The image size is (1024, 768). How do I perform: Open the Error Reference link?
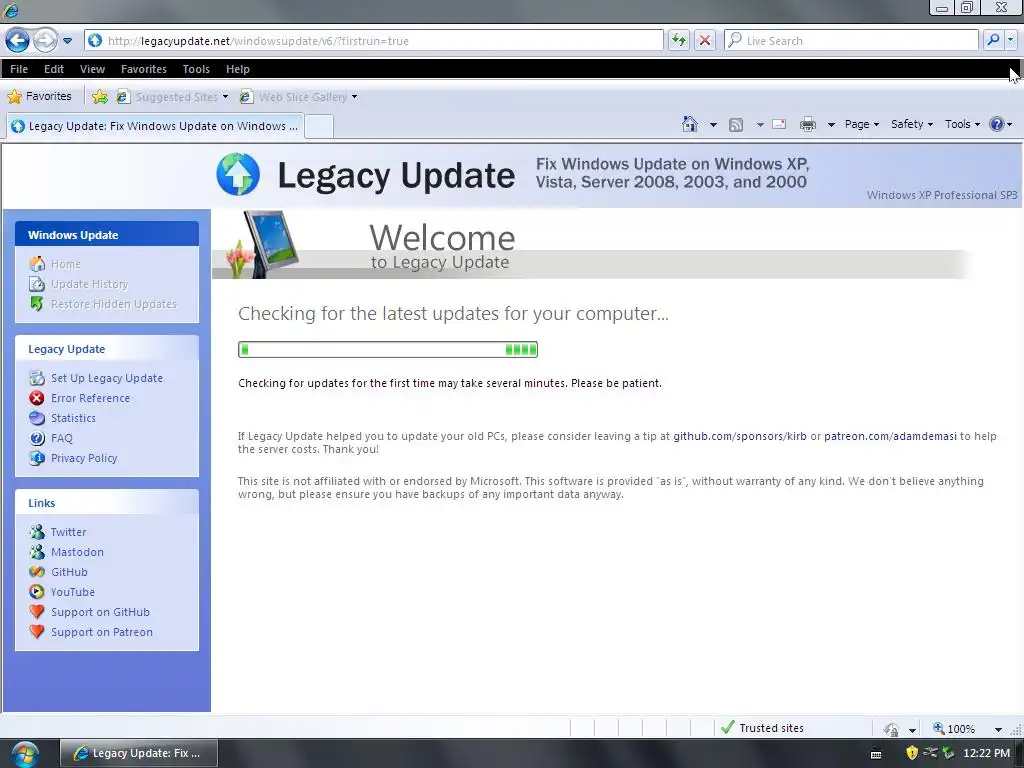coord(90,398)
